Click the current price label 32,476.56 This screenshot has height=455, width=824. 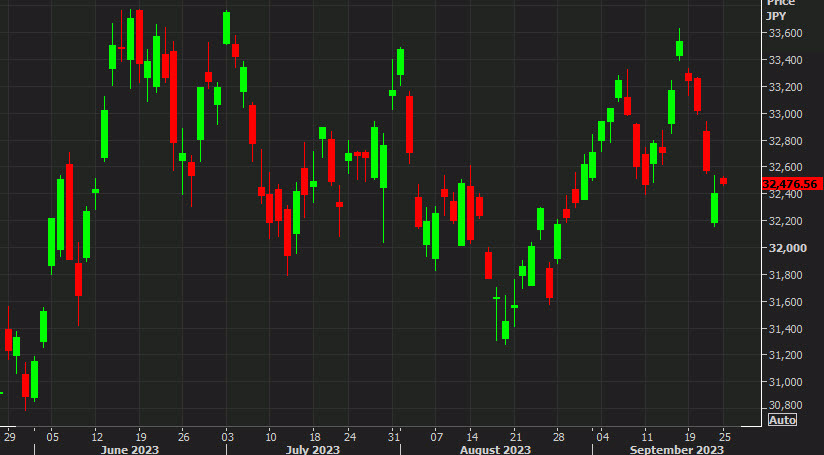(789, 184)
